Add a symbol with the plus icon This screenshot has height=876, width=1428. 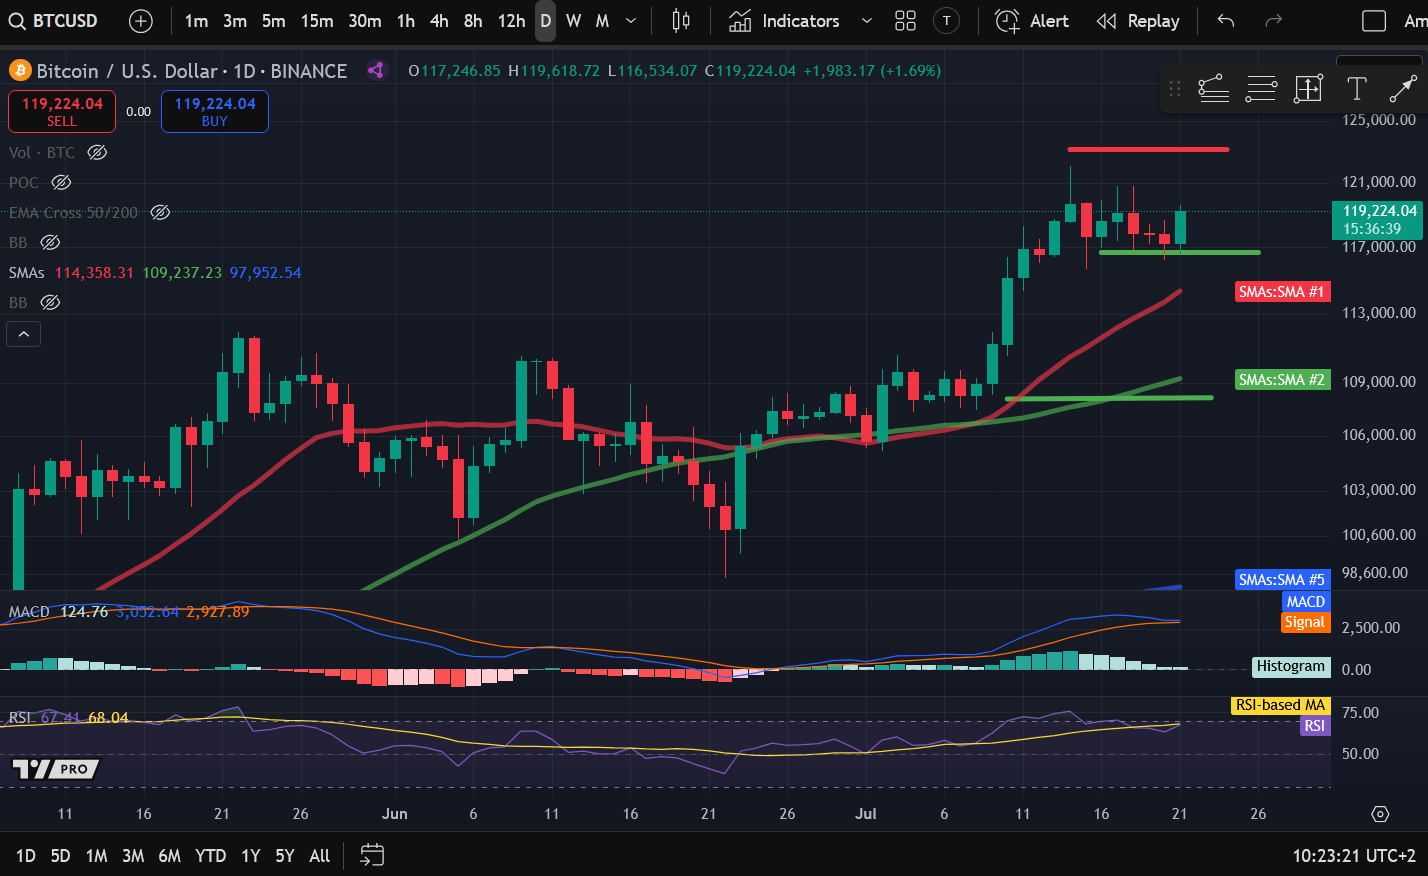[x=141, y=21]
